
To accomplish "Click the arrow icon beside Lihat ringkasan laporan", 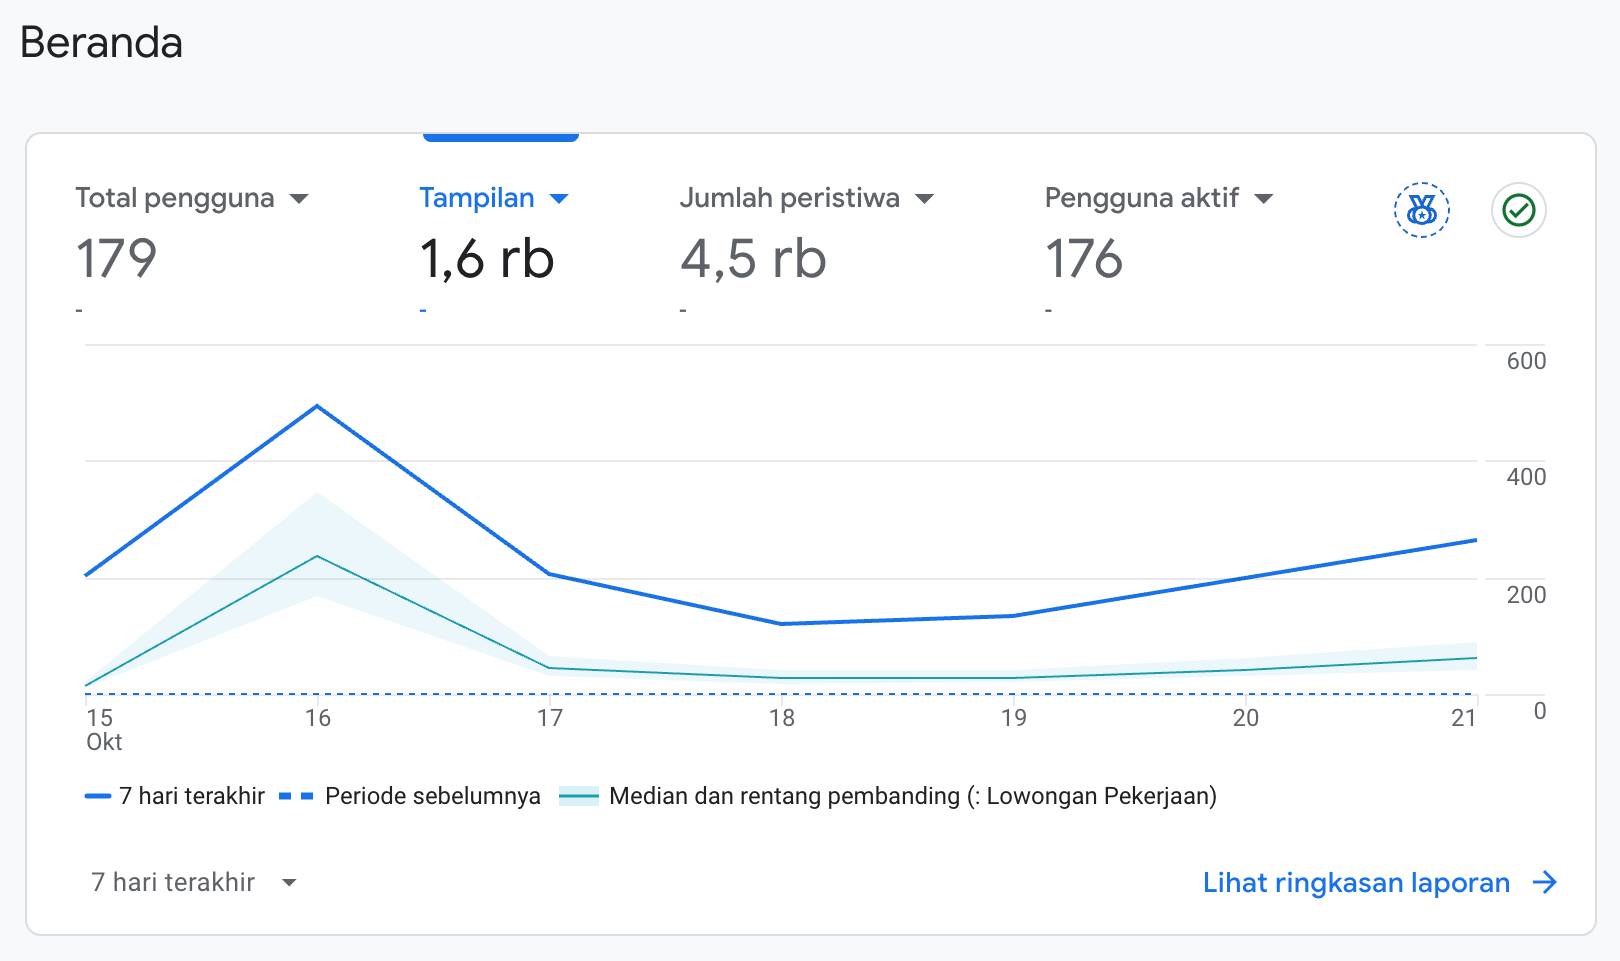I will pyautogui.click(x=1545, y=882).
